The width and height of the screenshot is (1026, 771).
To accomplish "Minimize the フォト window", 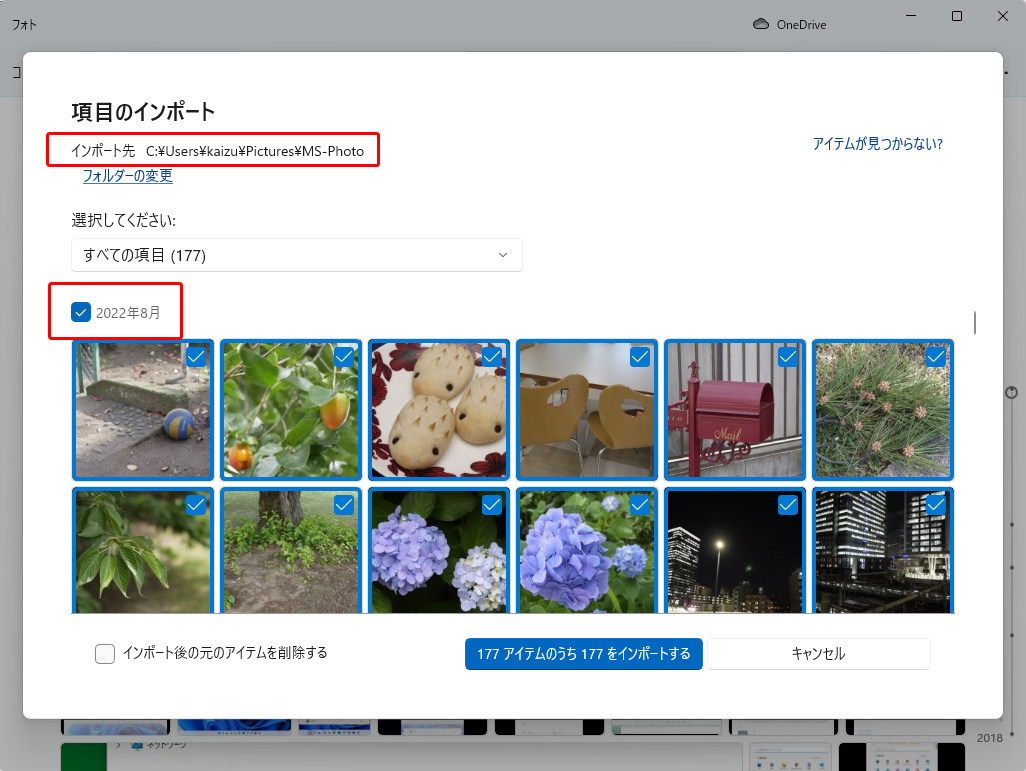I will pyautogui.click(x=911, y=16).
